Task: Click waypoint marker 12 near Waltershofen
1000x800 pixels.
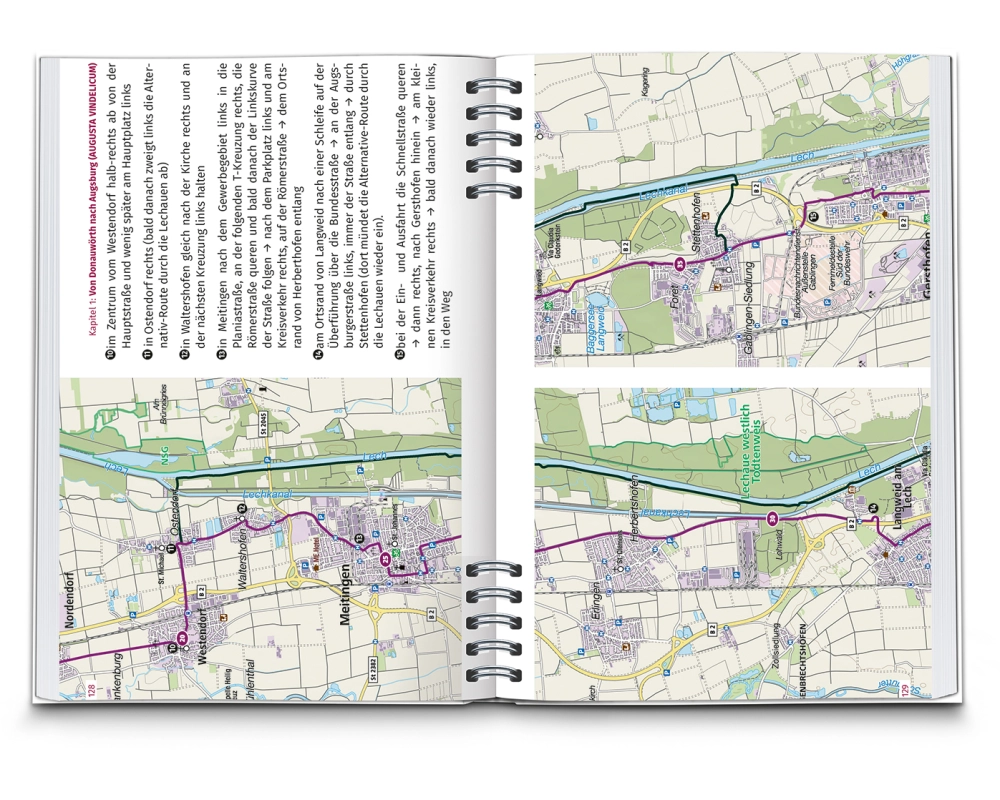Action: click(242, 509)
